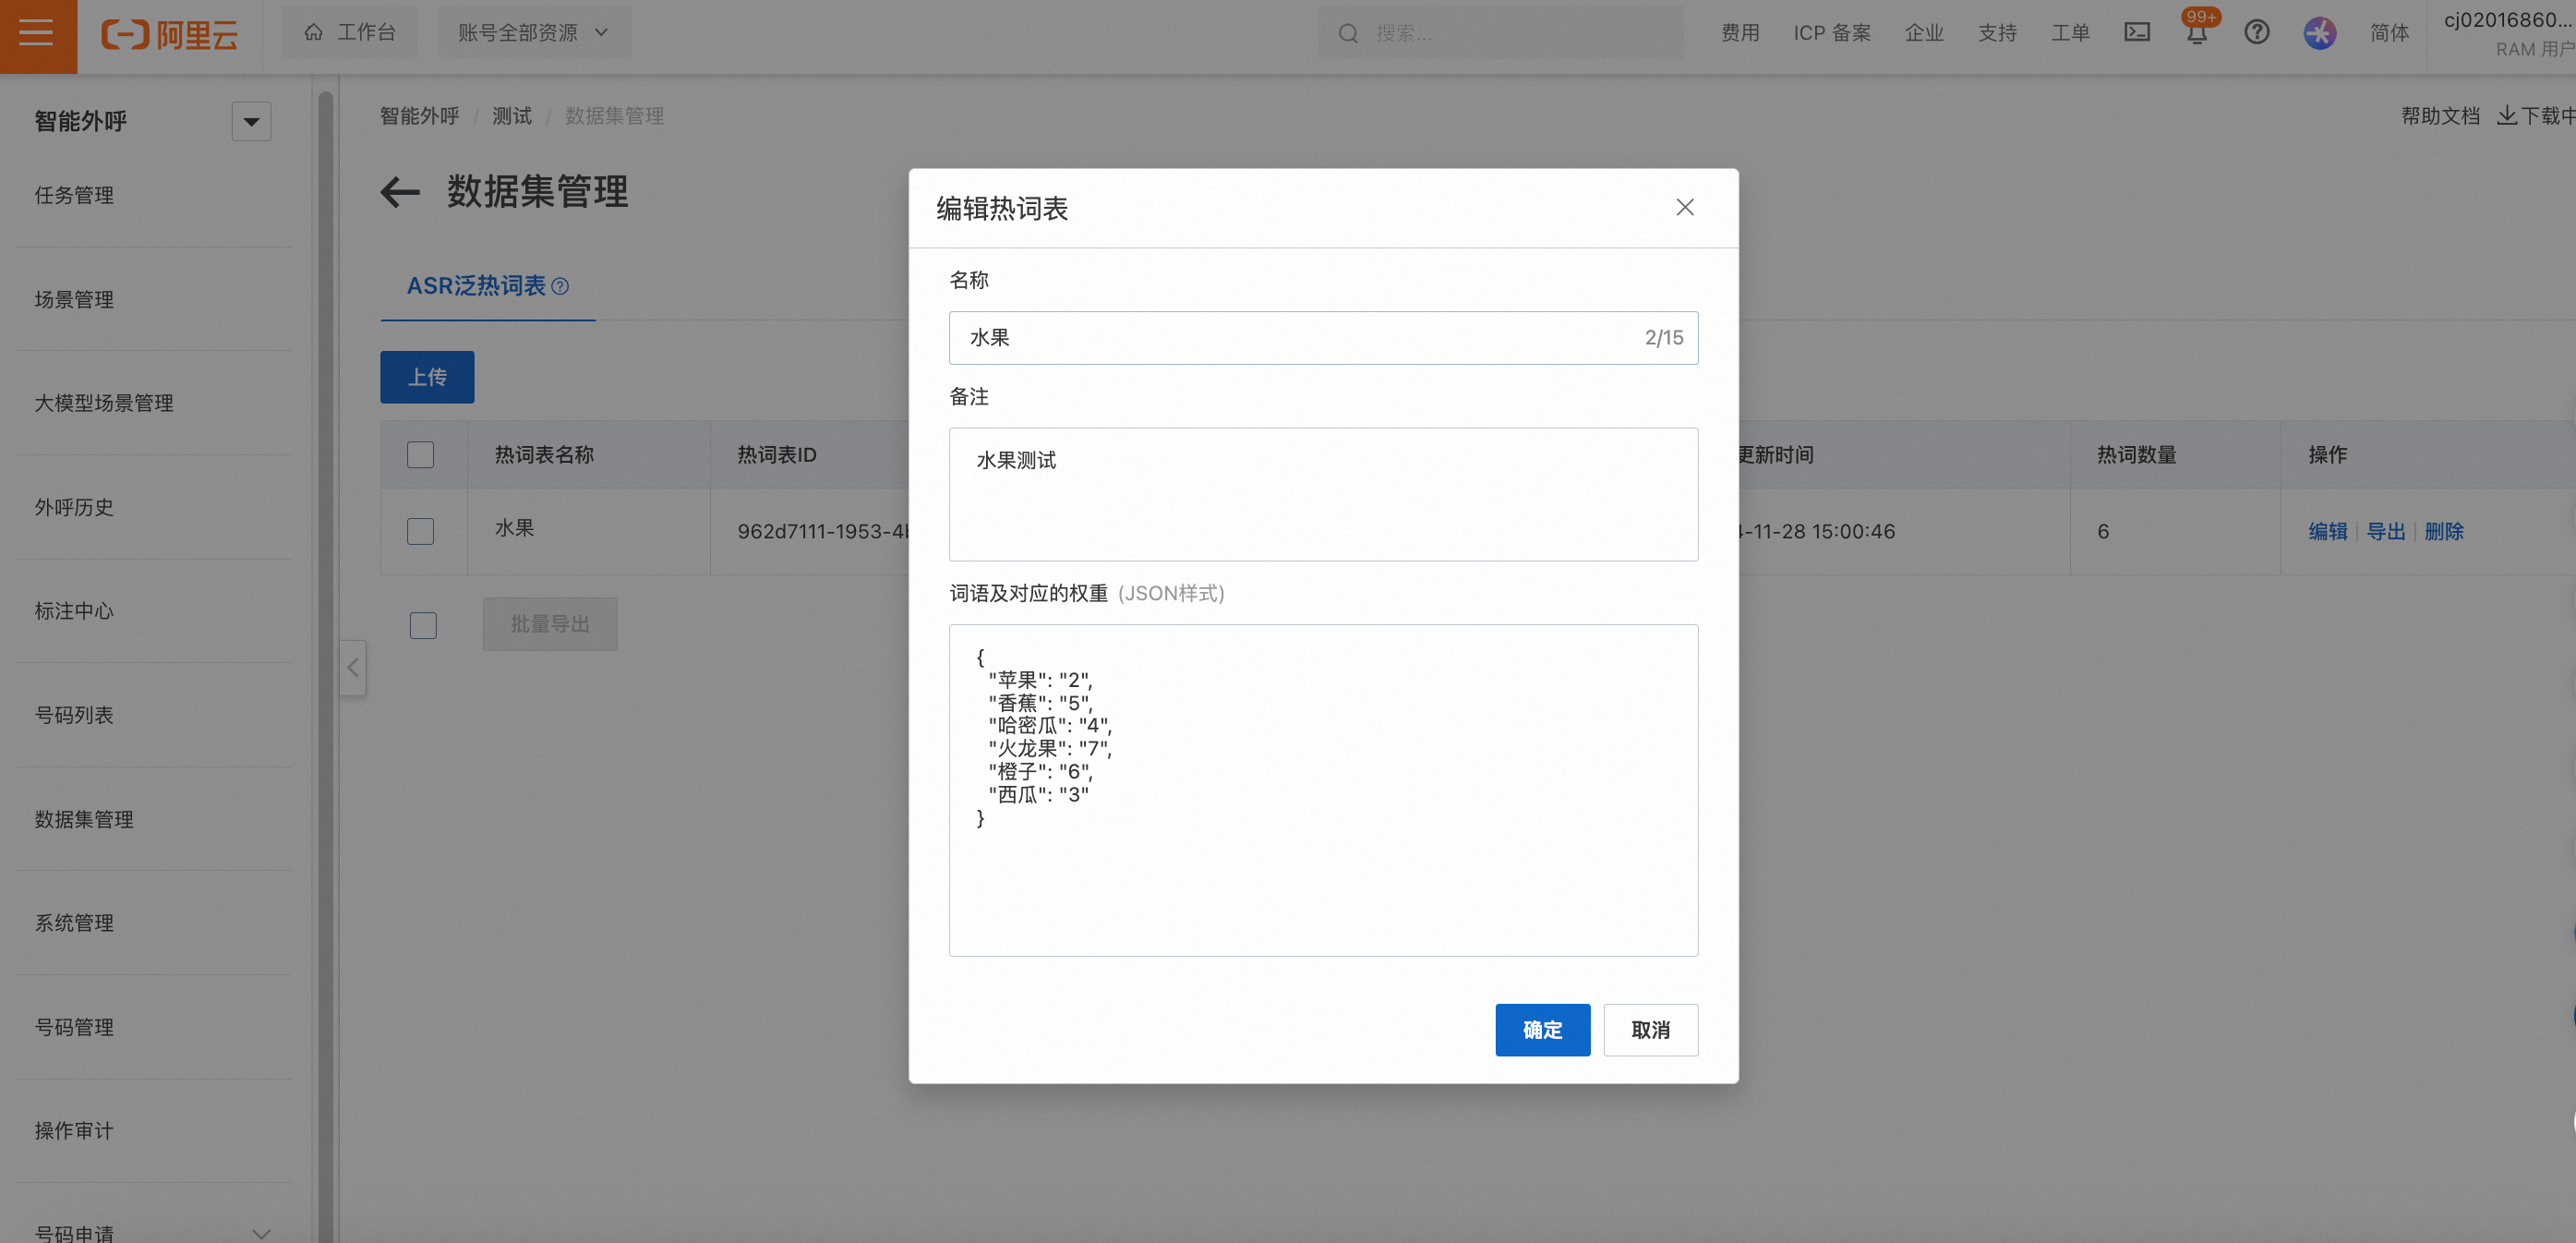Open the 费用 menu
The image size is (2576, 1243).
pyautogui.click(x=1740, y=33)
